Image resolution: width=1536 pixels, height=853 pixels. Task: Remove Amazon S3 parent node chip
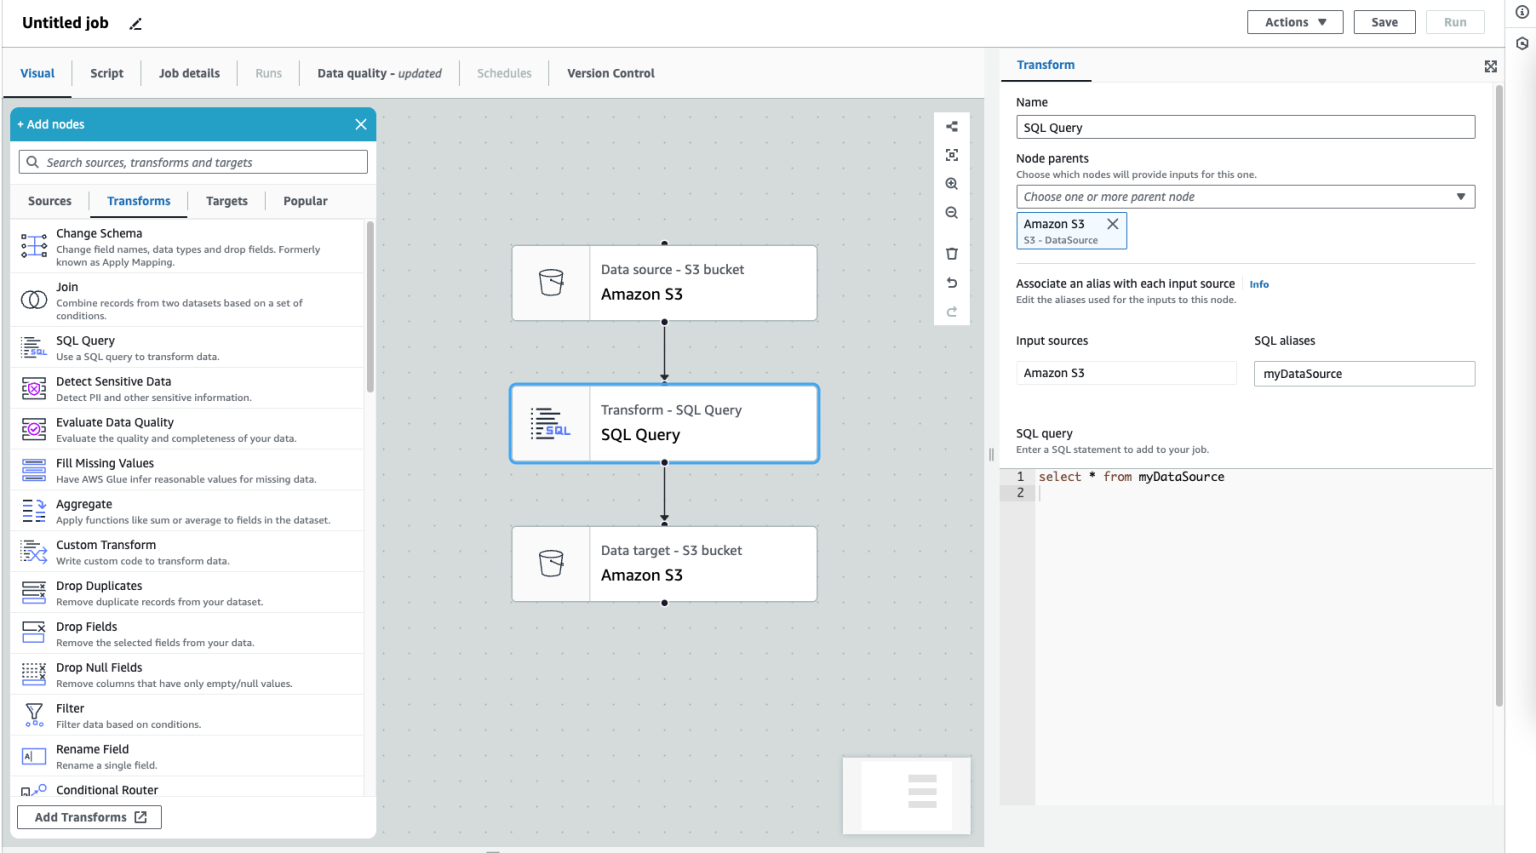[x=1112, y=224]
